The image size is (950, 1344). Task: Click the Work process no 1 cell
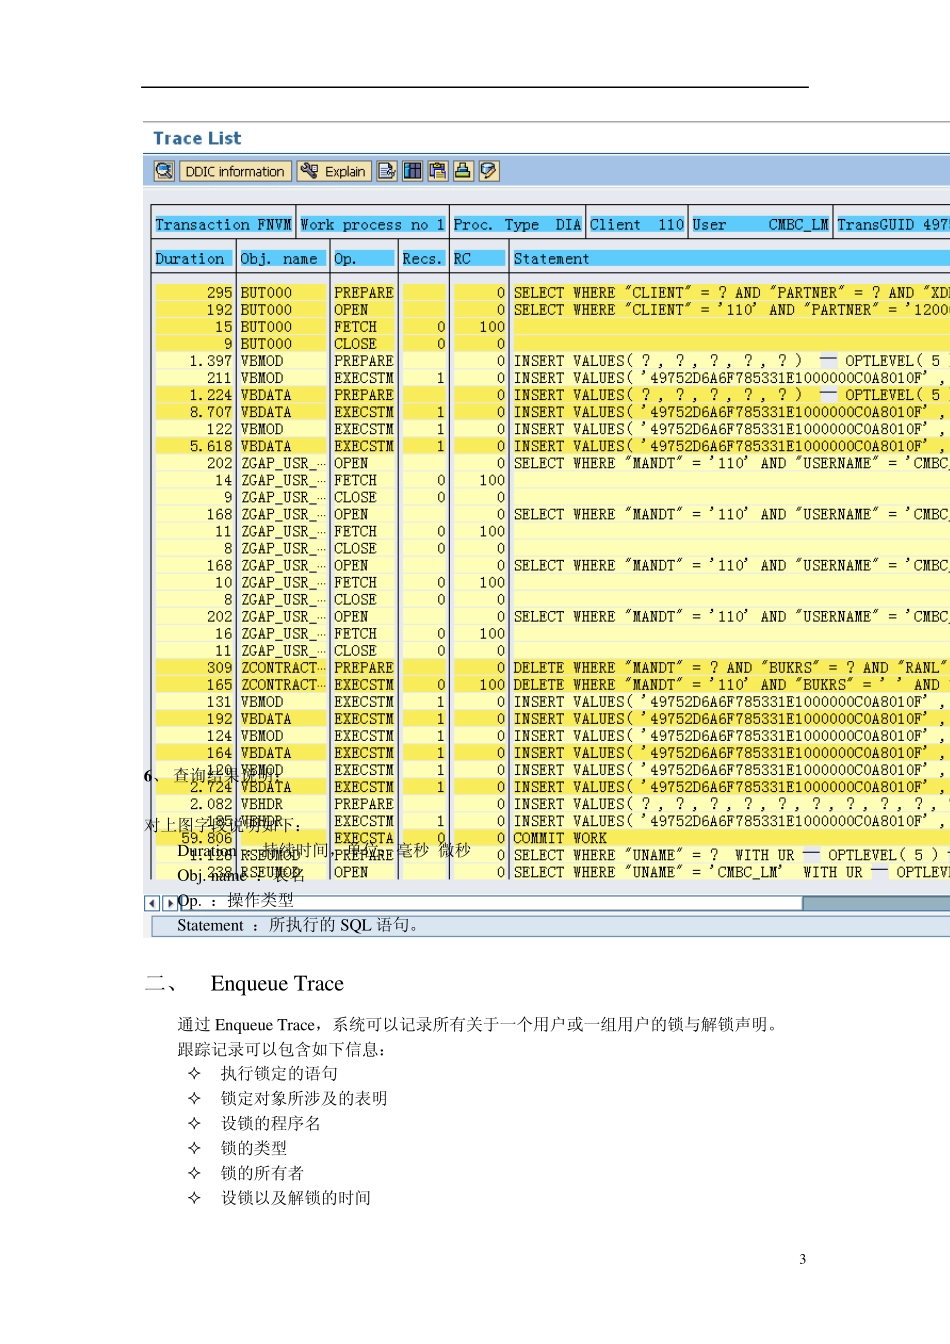point(372,225)
